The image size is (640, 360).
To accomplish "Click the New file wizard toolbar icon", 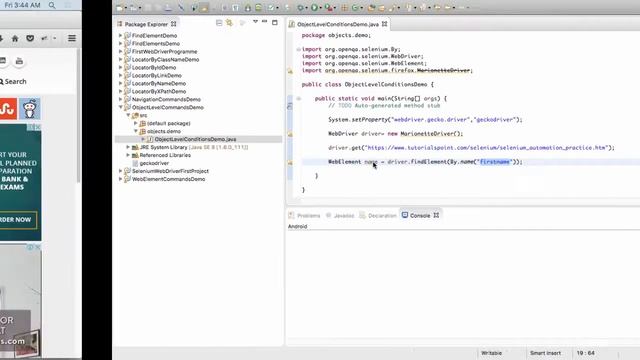I will 120,7.
